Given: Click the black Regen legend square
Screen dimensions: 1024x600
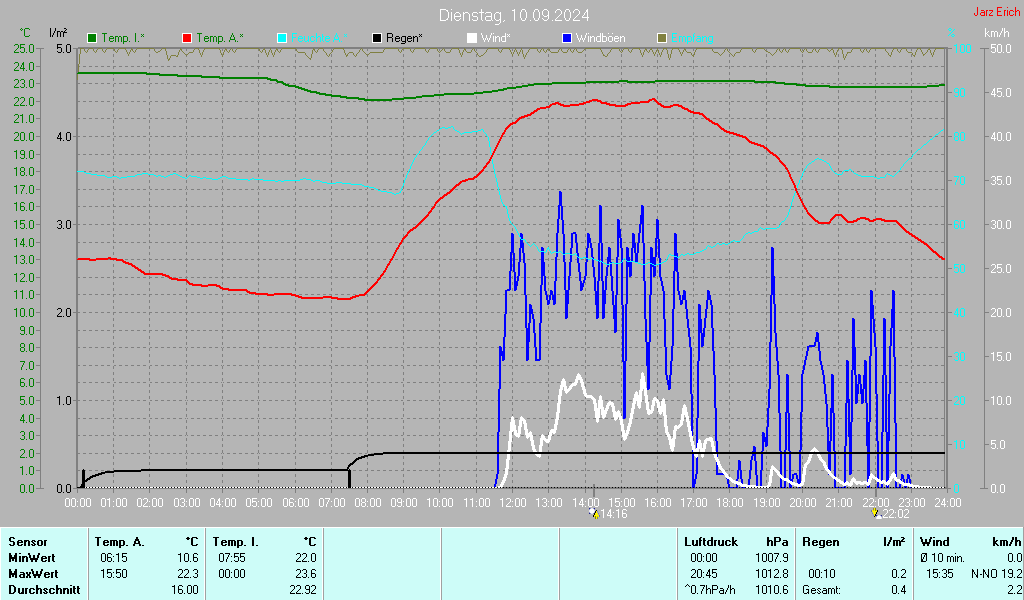Looking at the screenshot, I should coord(377,38).
